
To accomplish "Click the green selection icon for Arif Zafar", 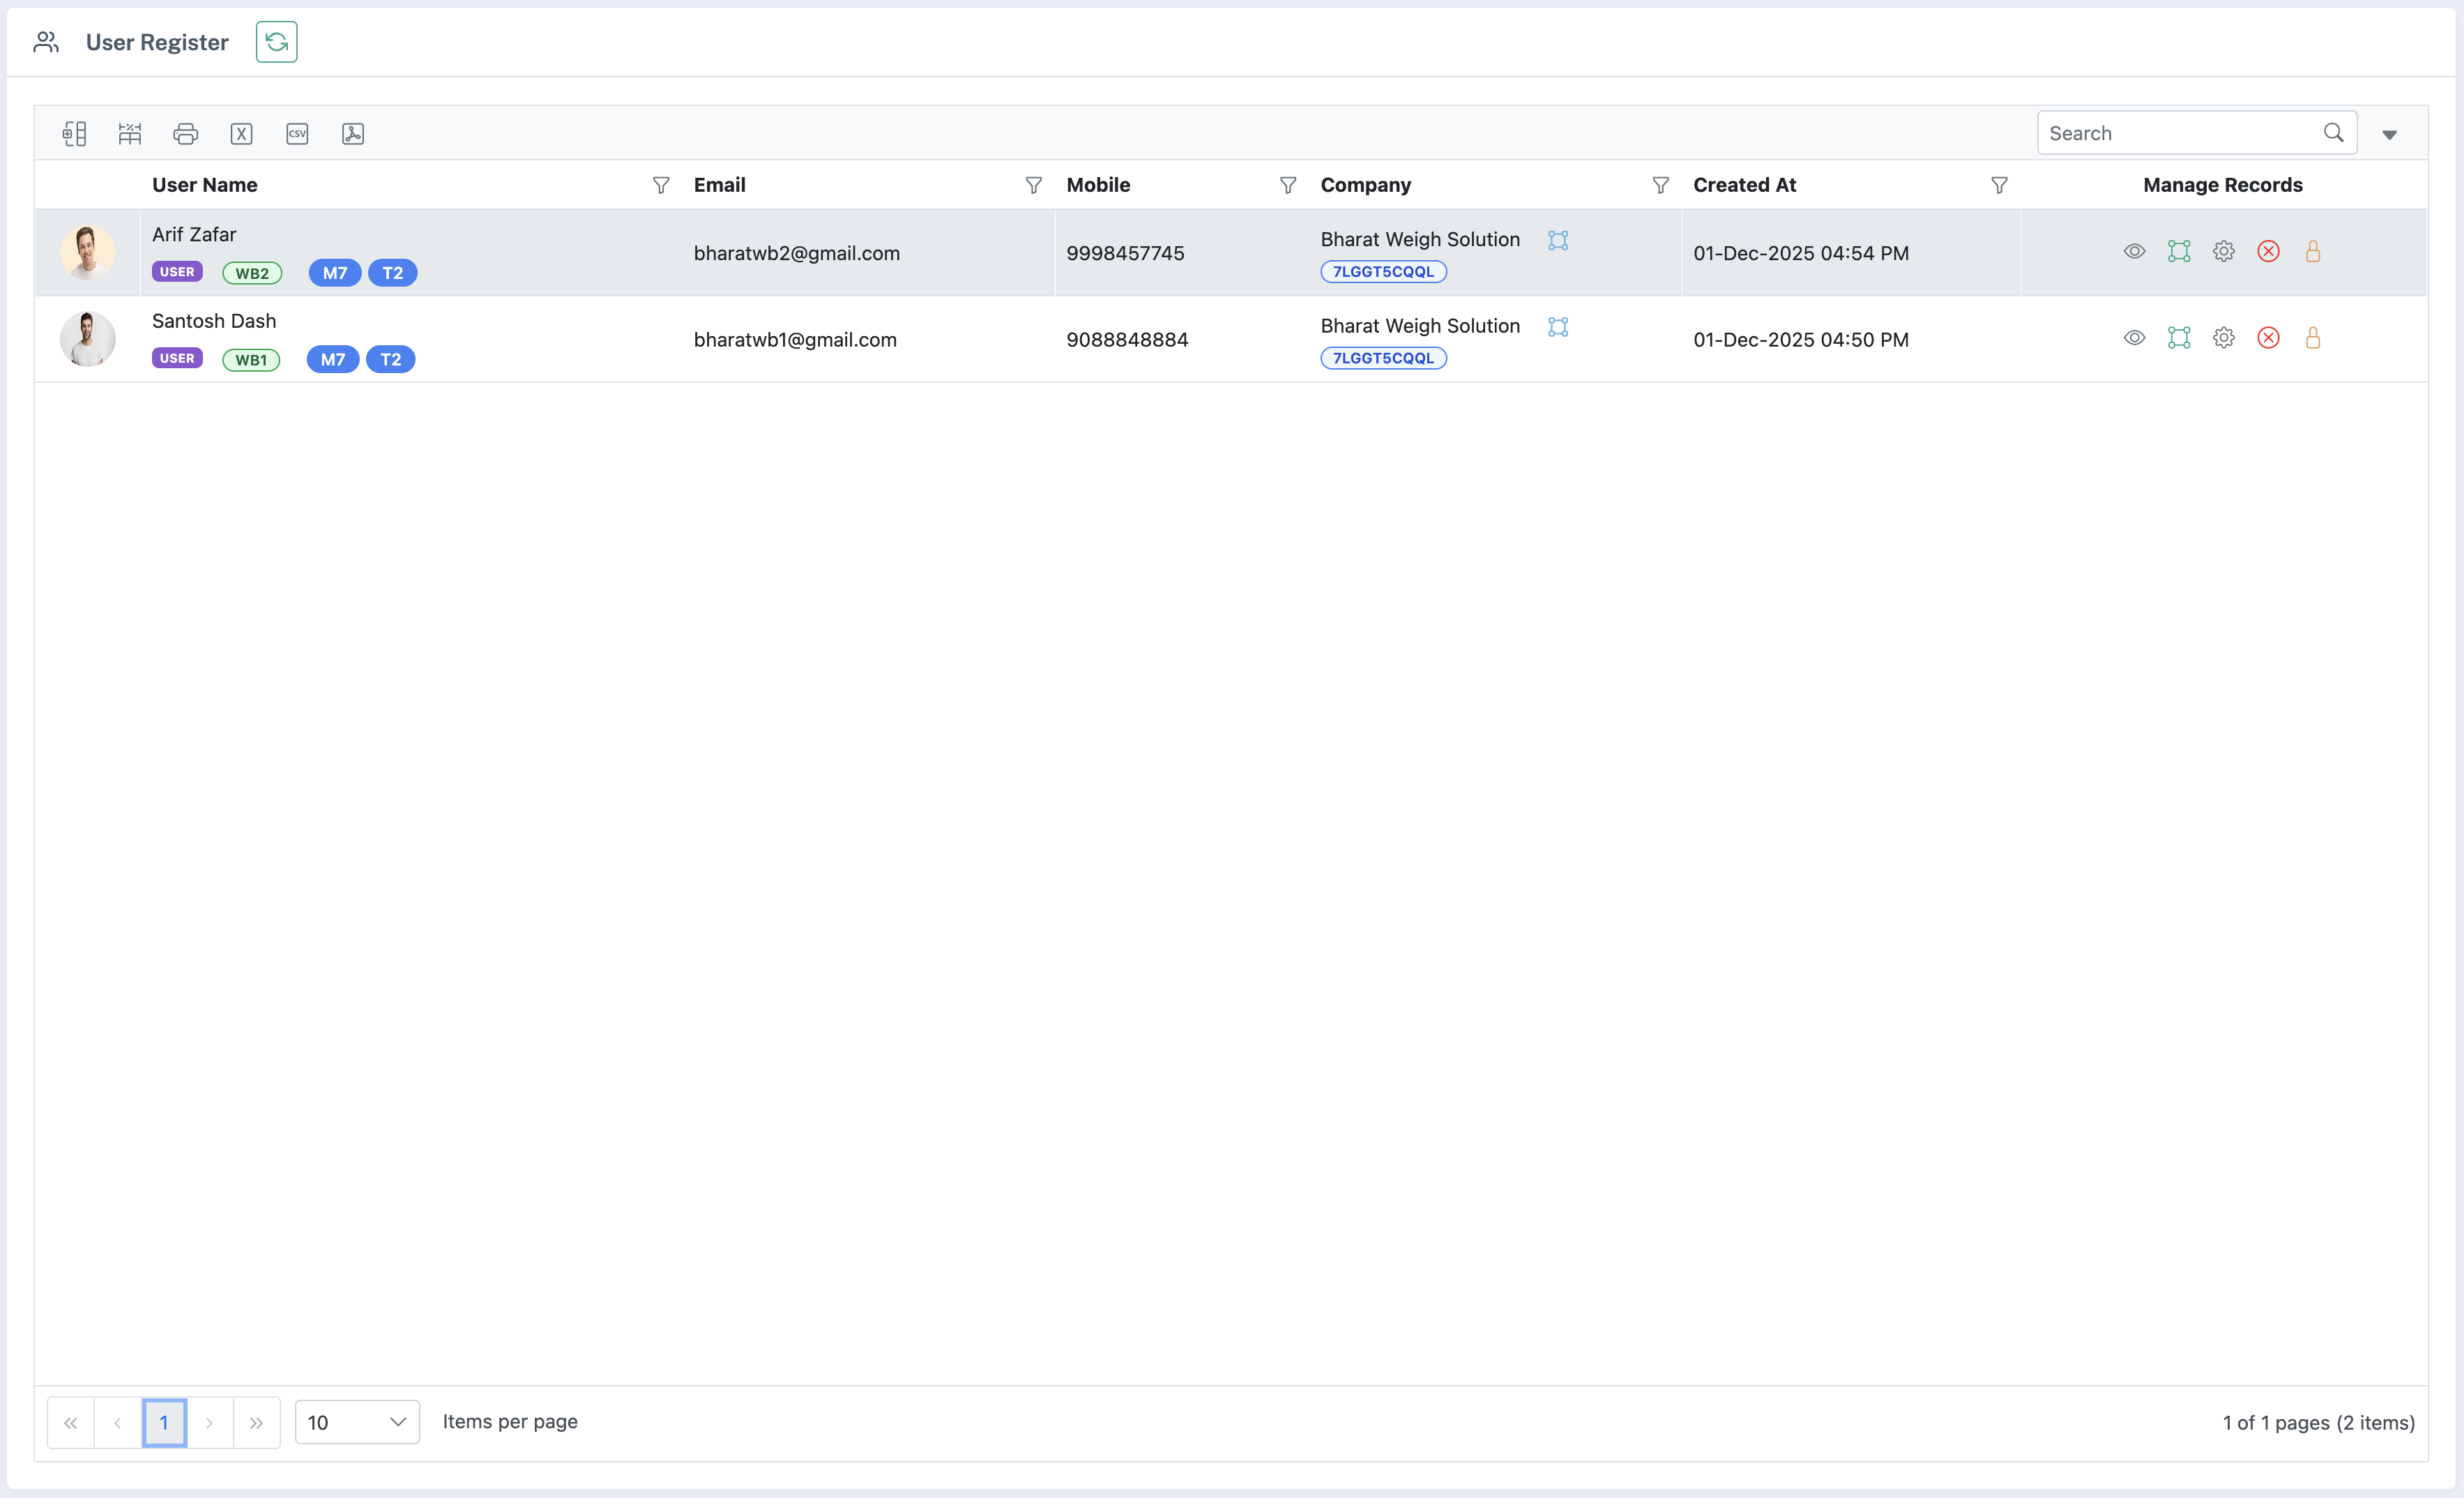I will point(2179,251).
